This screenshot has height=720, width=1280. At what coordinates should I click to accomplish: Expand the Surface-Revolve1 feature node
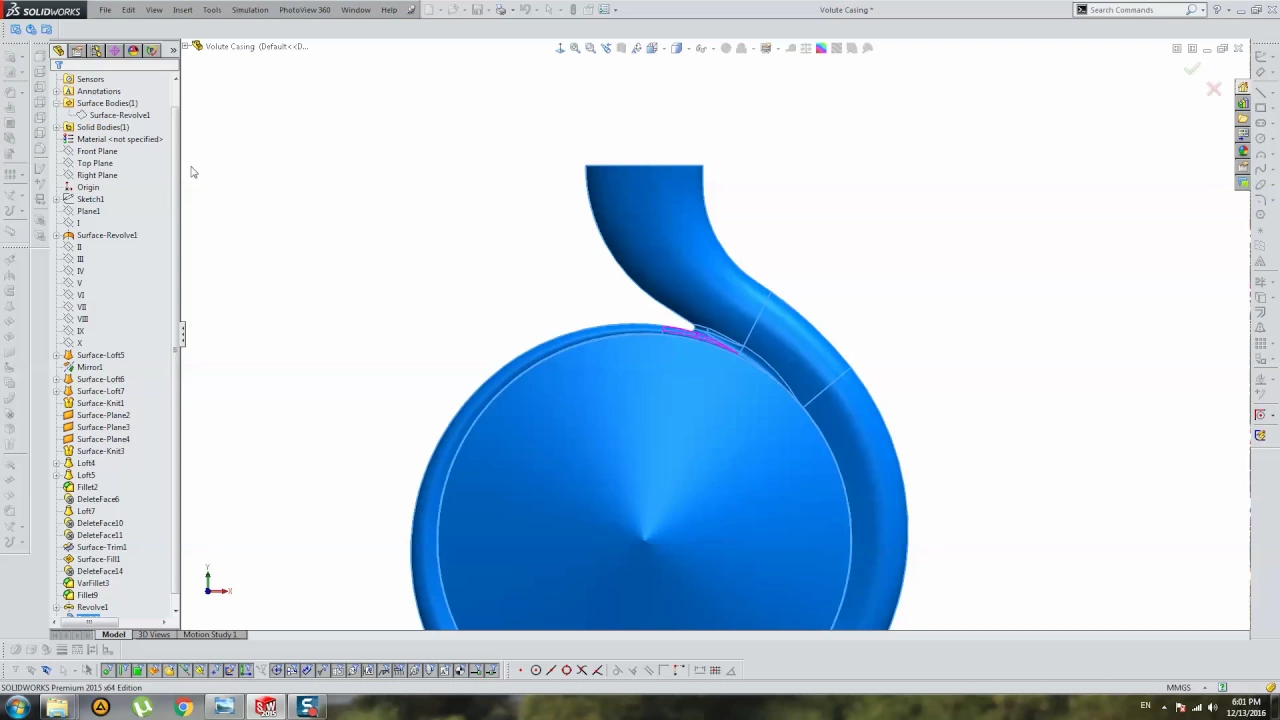click(x=57, y=235)
